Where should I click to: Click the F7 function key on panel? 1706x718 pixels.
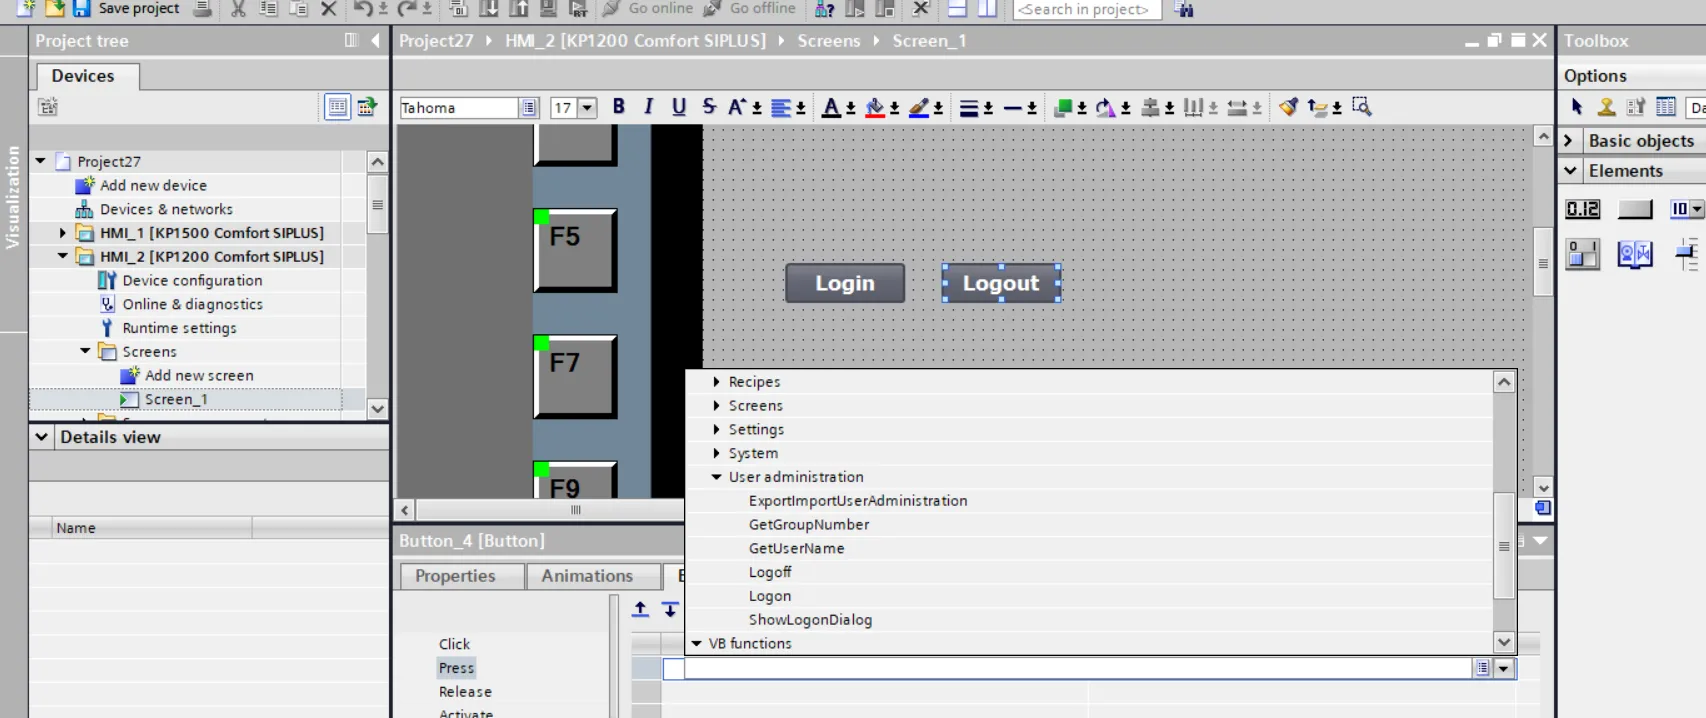(x=575, y=376)
